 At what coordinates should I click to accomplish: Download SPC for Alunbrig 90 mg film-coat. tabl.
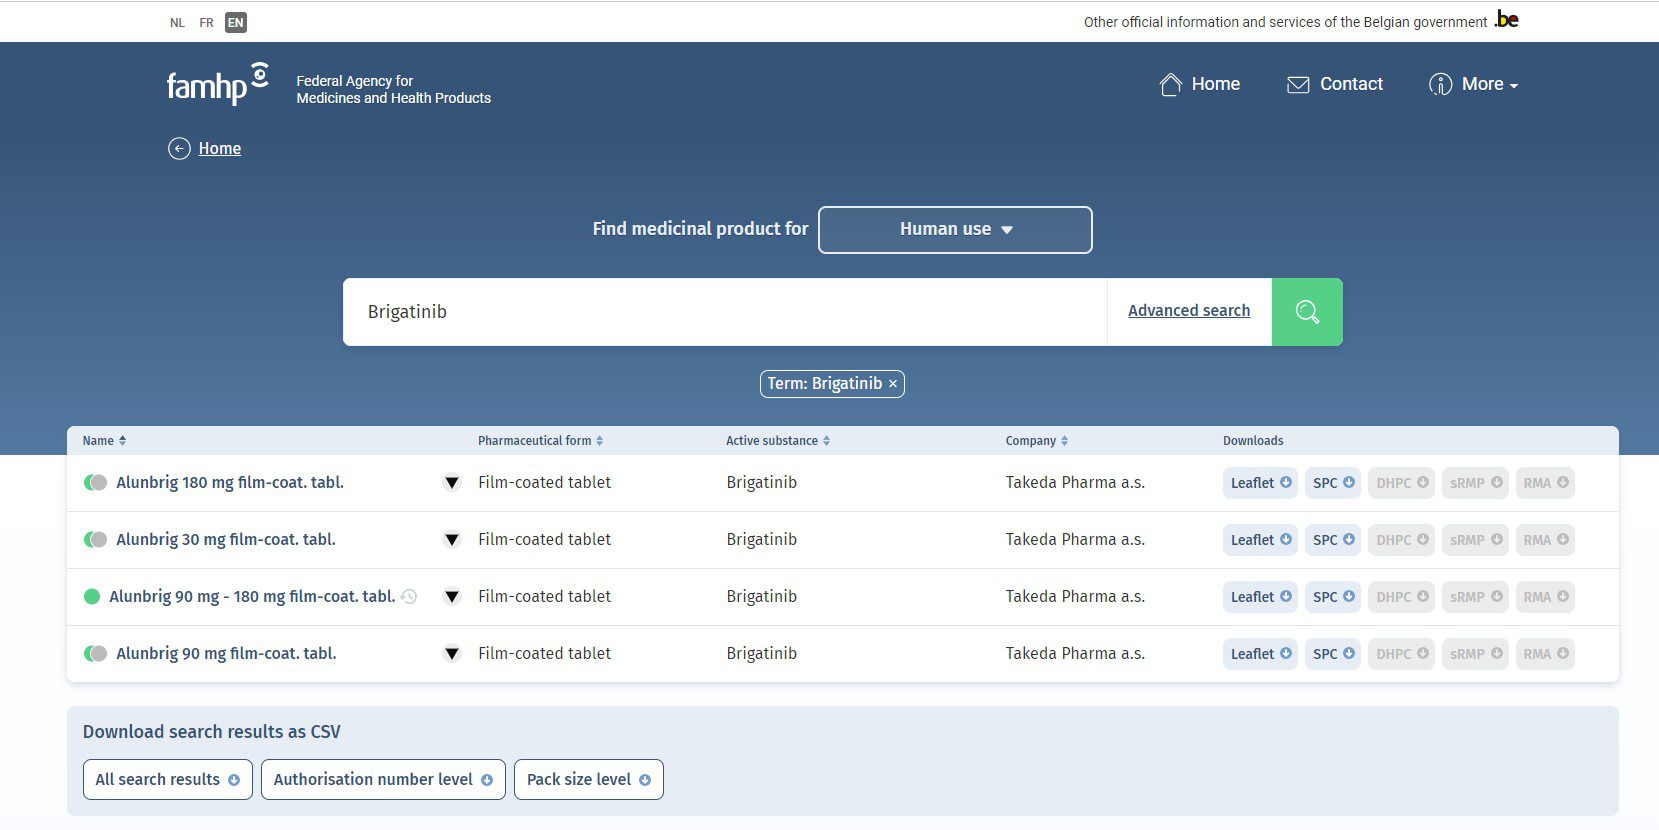1333,654
